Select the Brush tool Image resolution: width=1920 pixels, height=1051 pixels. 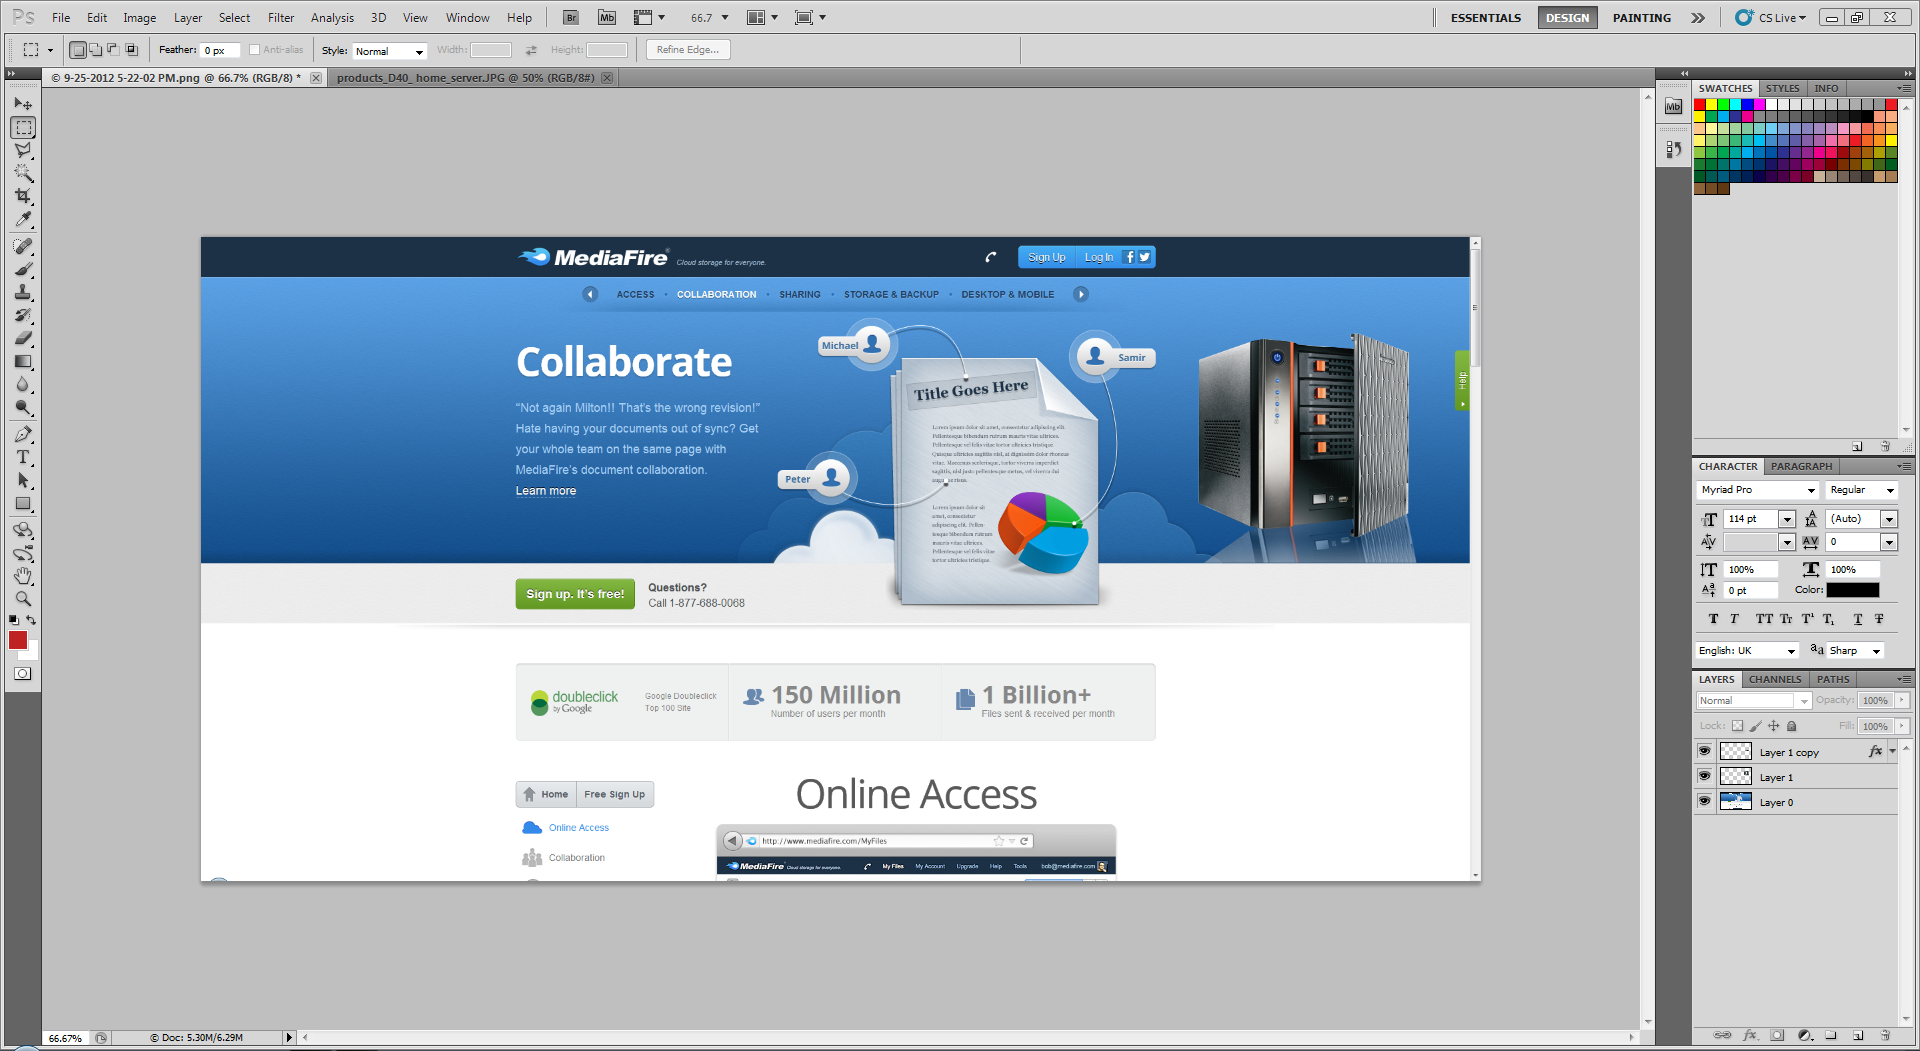pyautogui.click(x=23, y=269)
